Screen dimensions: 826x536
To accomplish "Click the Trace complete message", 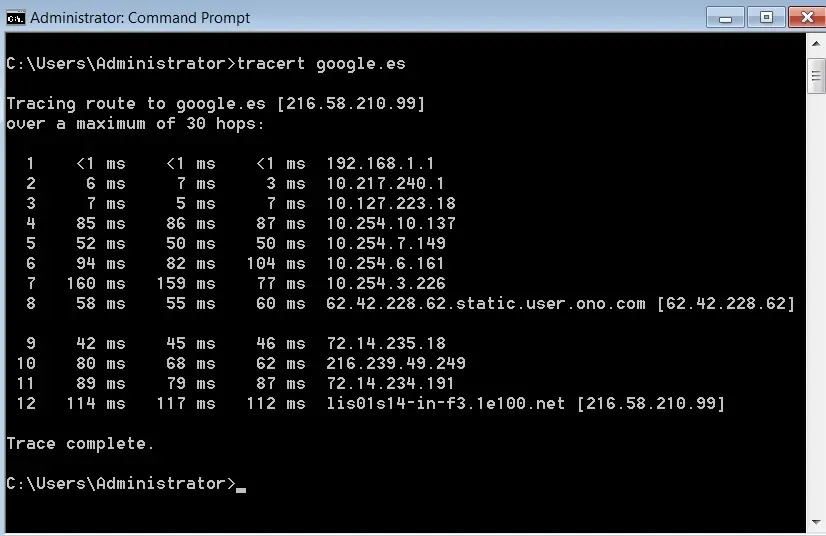I will click(80, 444).
